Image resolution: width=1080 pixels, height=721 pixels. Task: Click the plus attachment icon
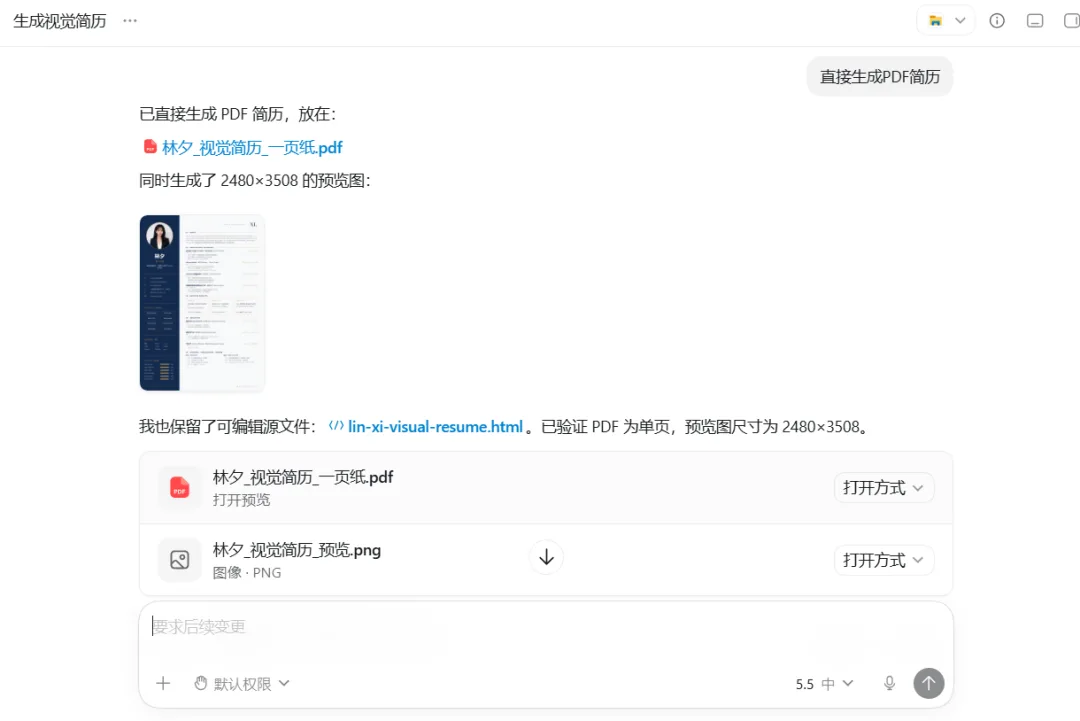tap(163, 683)
